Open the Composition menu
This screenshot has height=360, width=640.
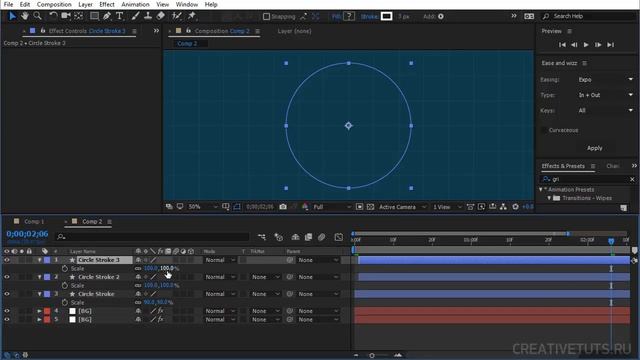click(54, 4)
